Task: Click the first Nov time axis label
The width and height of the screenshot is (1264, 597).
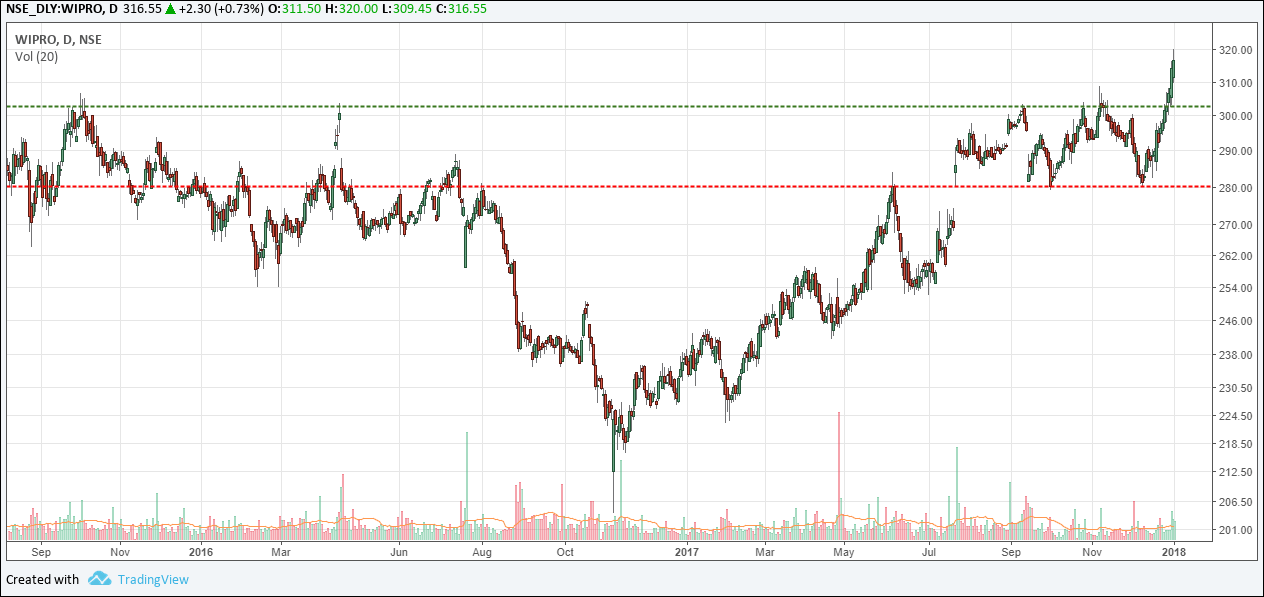Action: pos(121,551)
